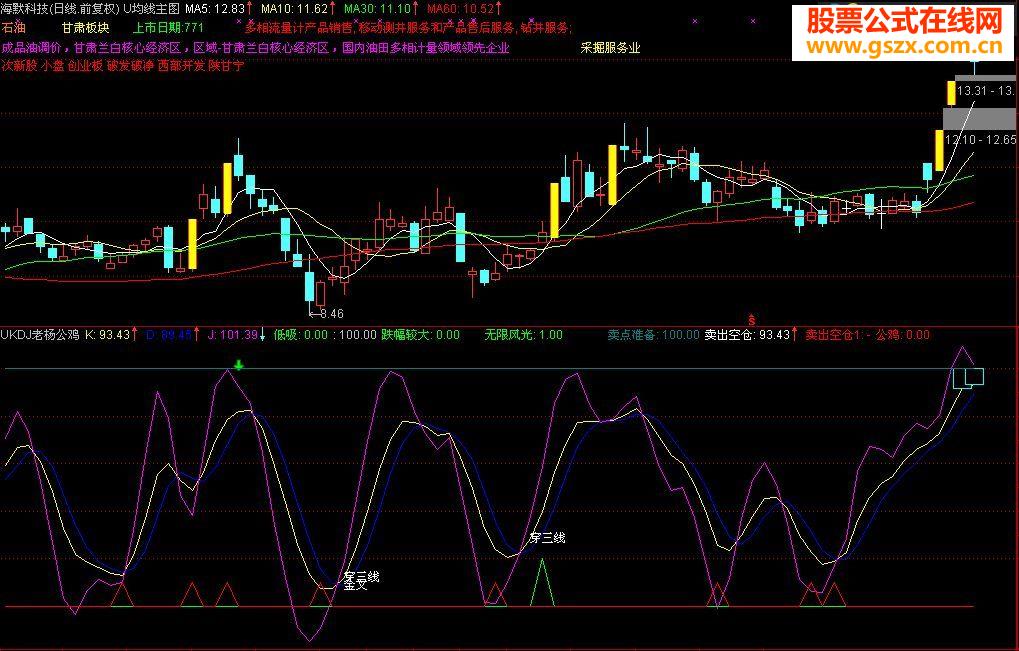Click the 上市日期:771 listing date text

[168, 28]
